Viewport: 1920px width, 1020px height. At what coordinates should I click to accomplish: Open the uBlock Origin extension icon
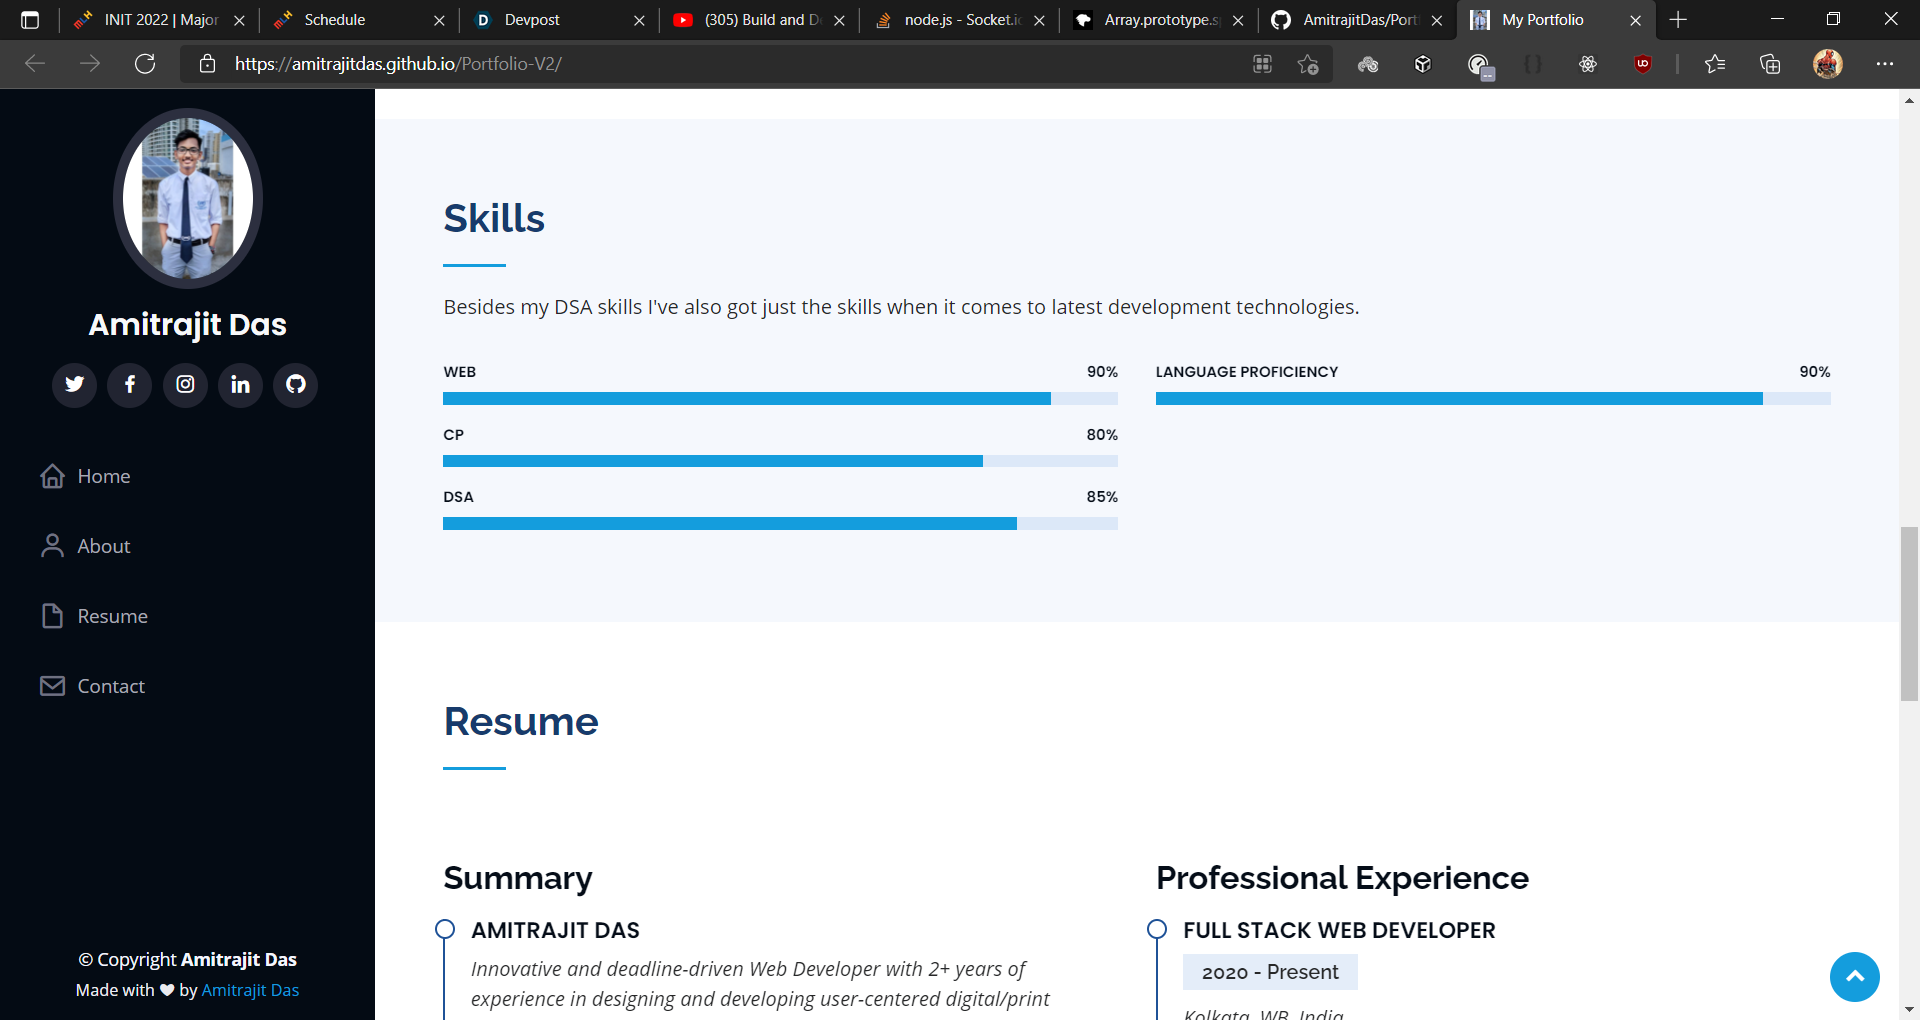pyautogui.click(x=1643, y=64)
